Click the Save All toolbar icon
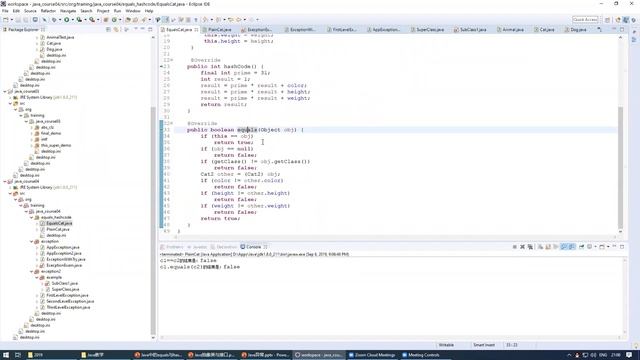This screenshot has width=640, height=360. pyautogui.click(x=25, y=20)
